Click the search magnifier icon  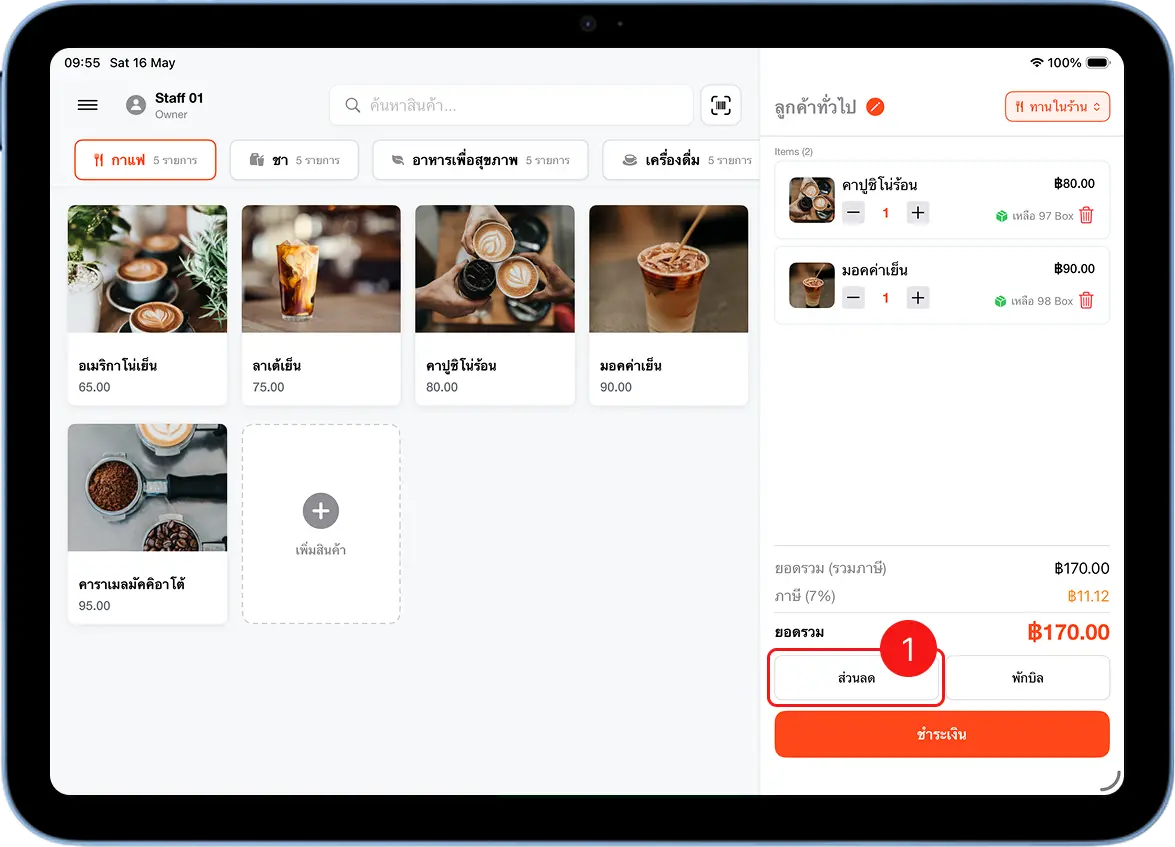coord(352,105)
